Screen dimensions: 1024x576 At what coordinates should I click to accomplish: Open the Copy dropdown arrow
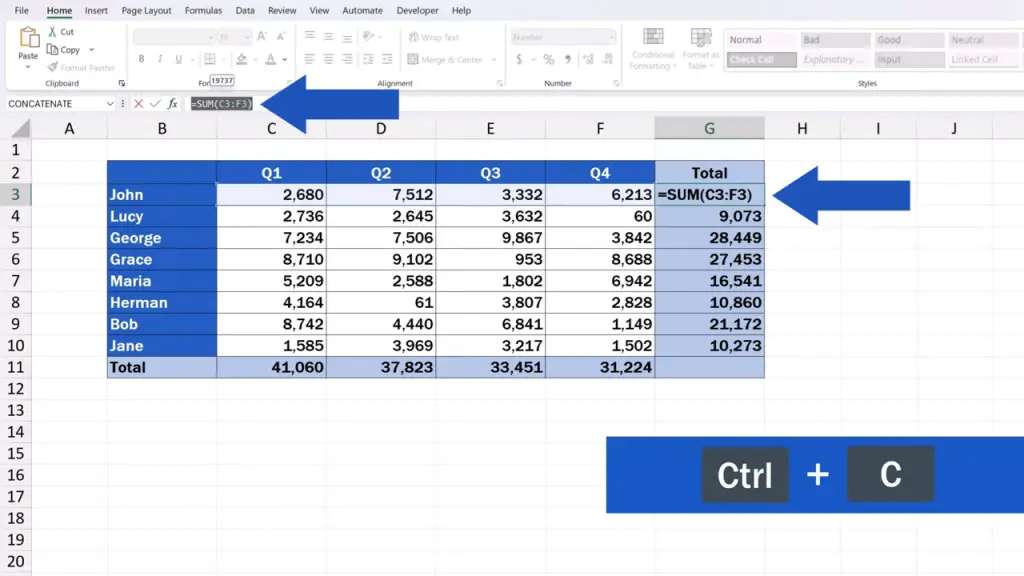coord(91,50)
